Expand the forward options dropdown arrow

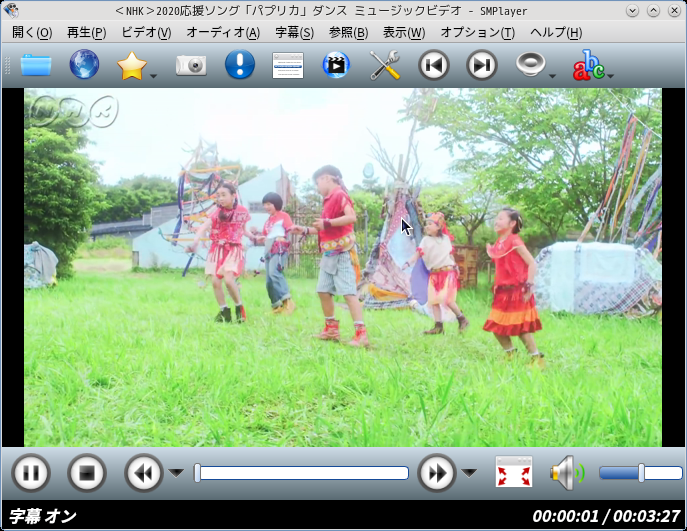(469, 473)
